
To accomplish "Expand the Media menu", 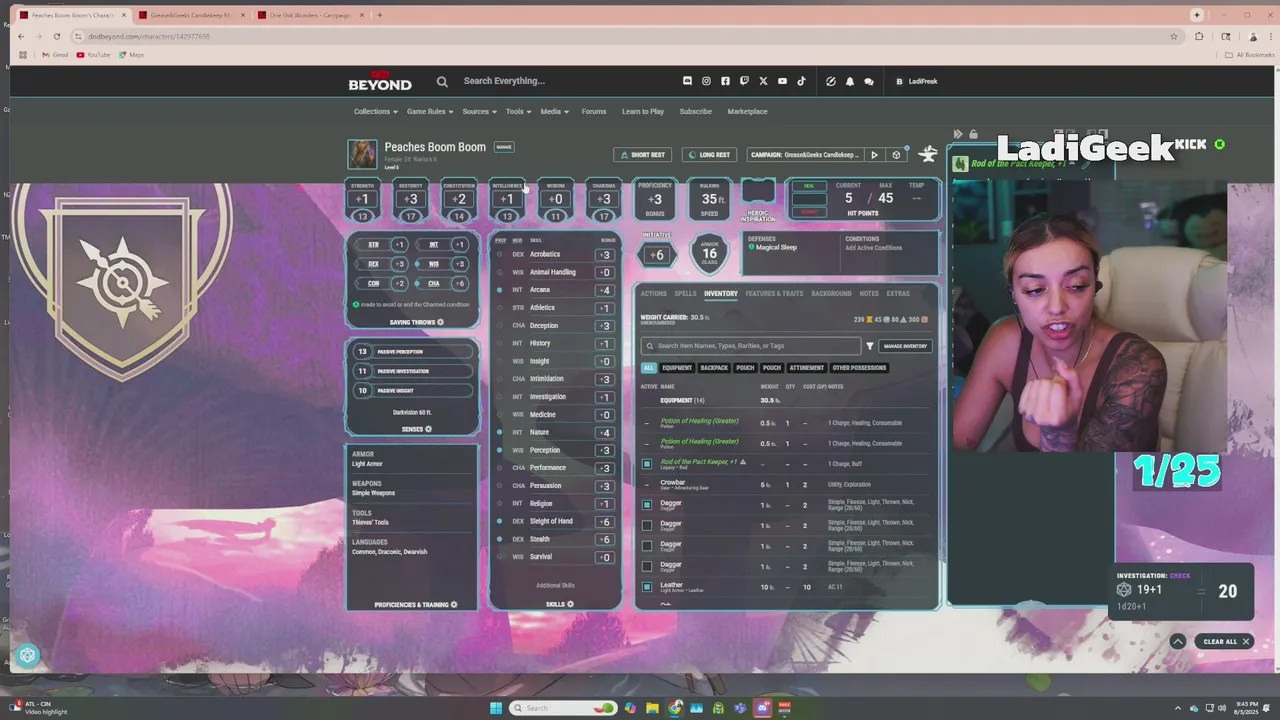I will (x=554, y=111).
